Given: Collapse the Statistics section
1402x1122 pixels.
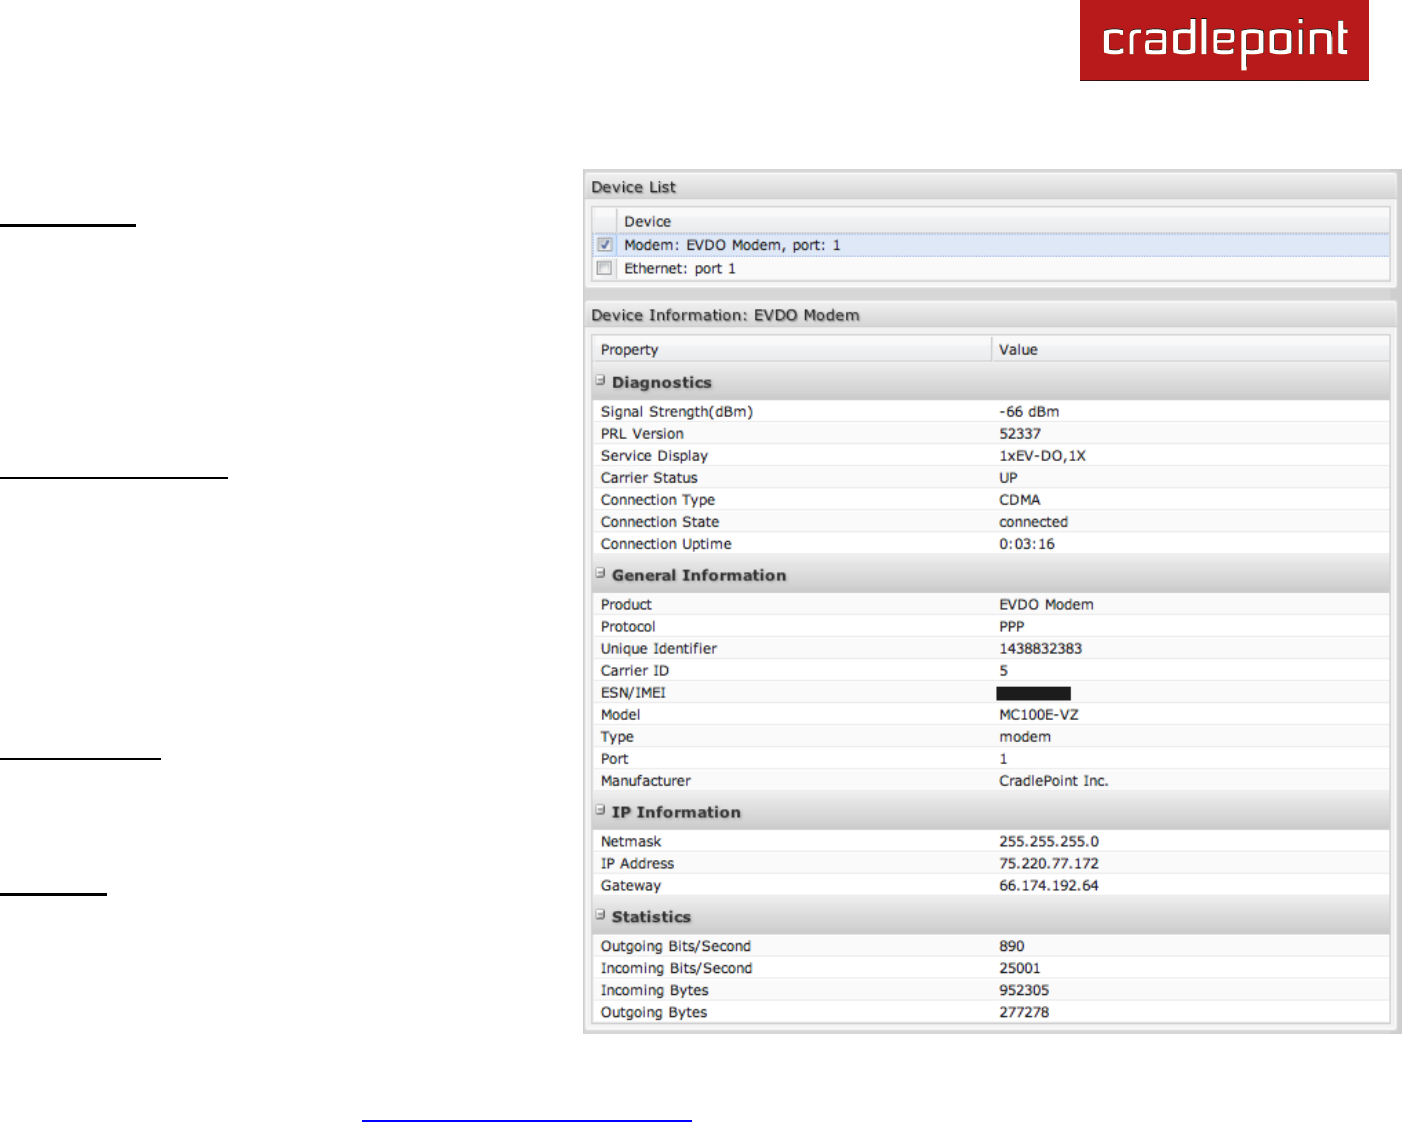Looking at the screenshot, I should point(600,915).
